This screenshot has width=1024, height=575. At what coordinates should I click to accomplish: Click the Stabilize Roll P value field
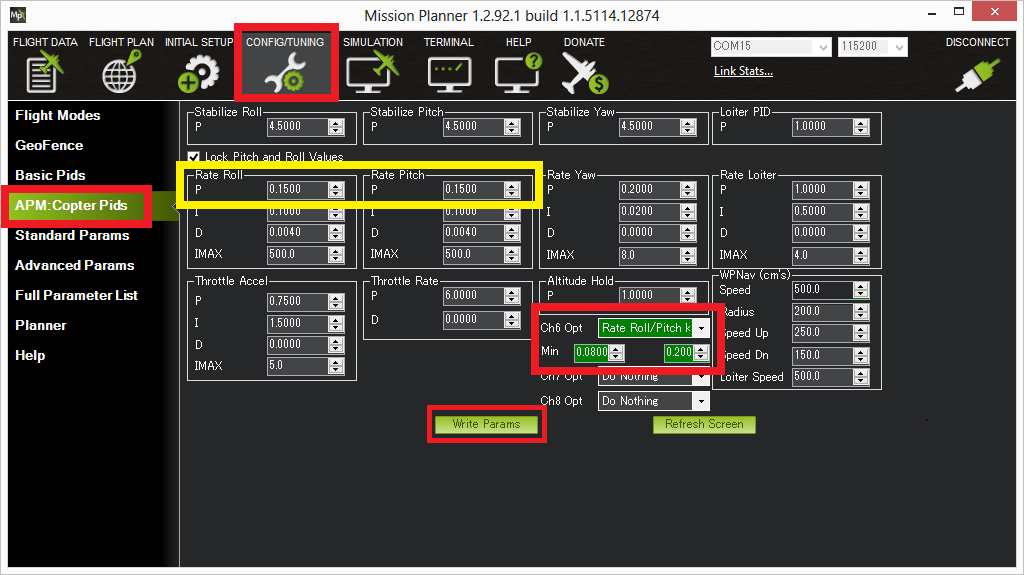297,127
